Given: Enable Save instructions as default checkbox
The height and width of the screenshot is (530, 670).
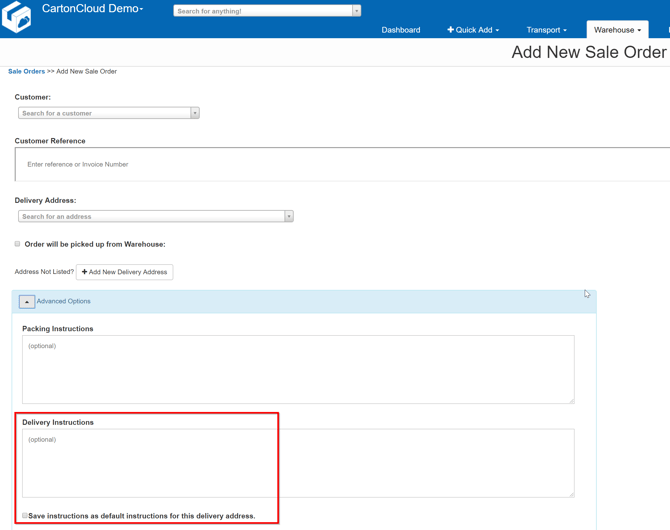Looking at the screenshot, I should [25, 516].
